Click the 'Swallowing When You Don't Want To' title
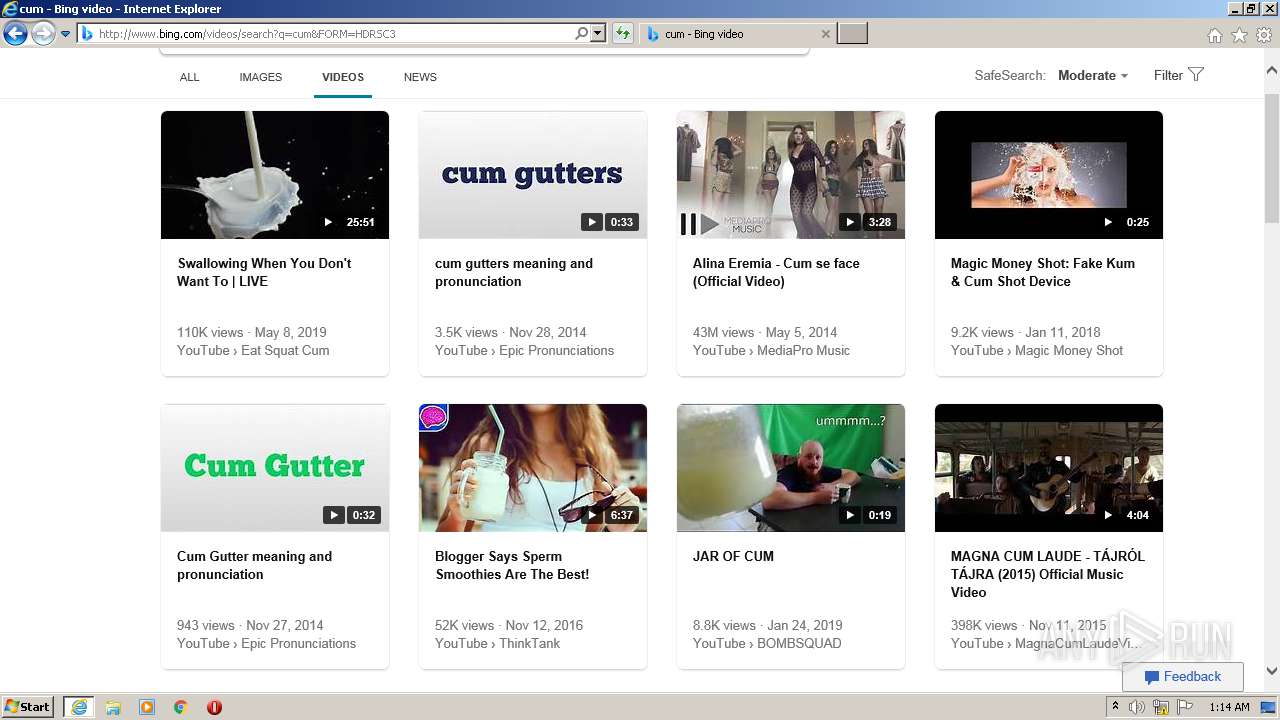This screenshot has width=1280, height=720. pos(264,272)
